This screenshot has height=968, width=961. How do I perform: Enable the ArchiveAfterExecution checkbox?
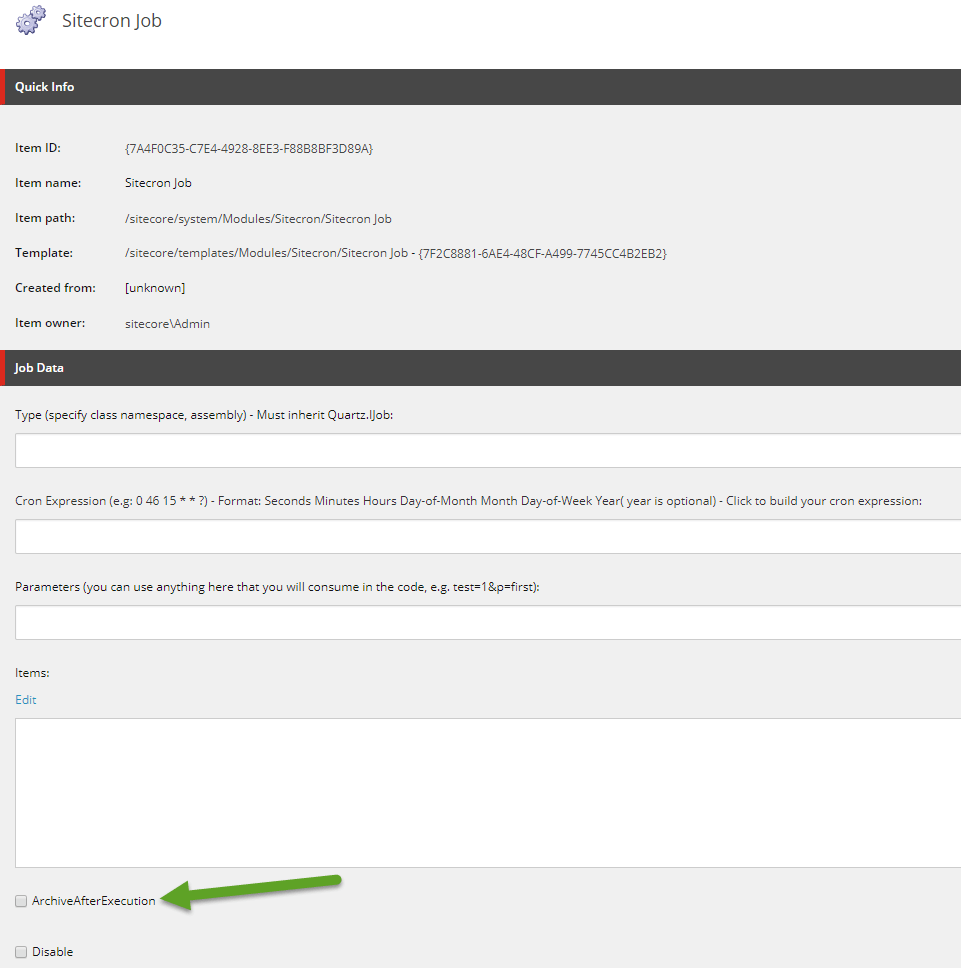coord(21,901)
